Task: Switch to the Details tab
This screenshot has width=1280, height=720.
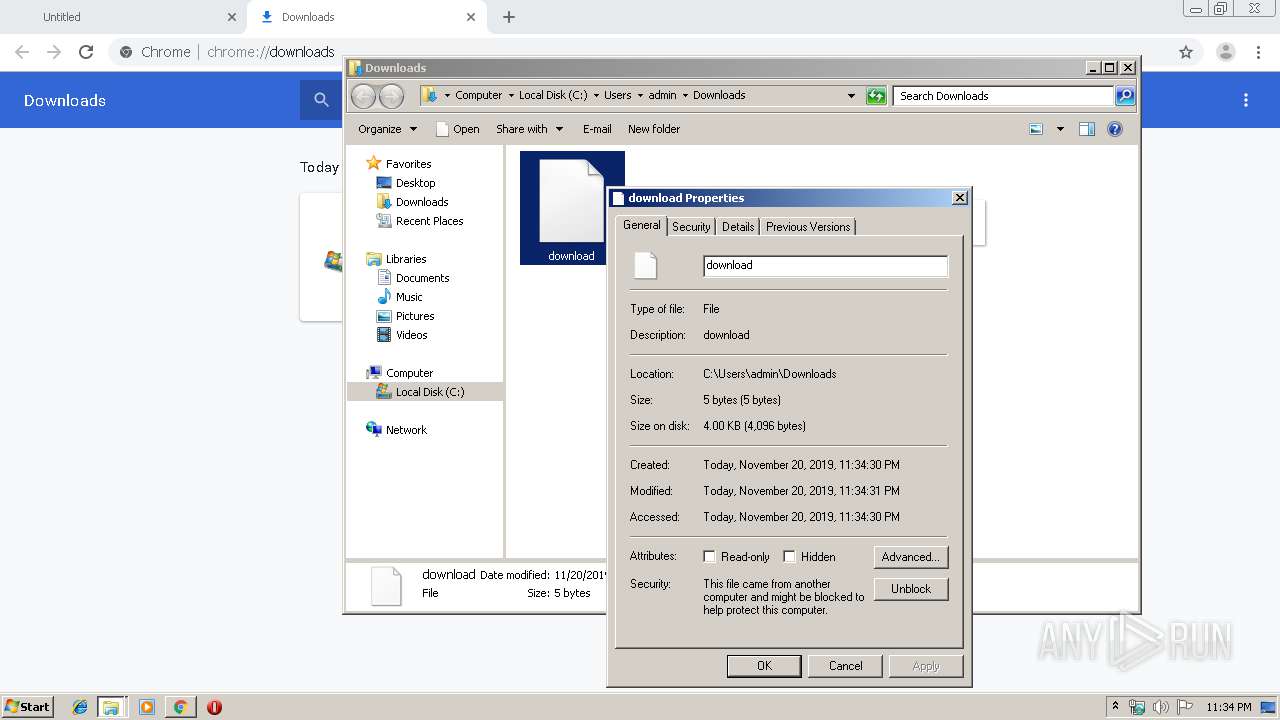Action: coord(738,227)
